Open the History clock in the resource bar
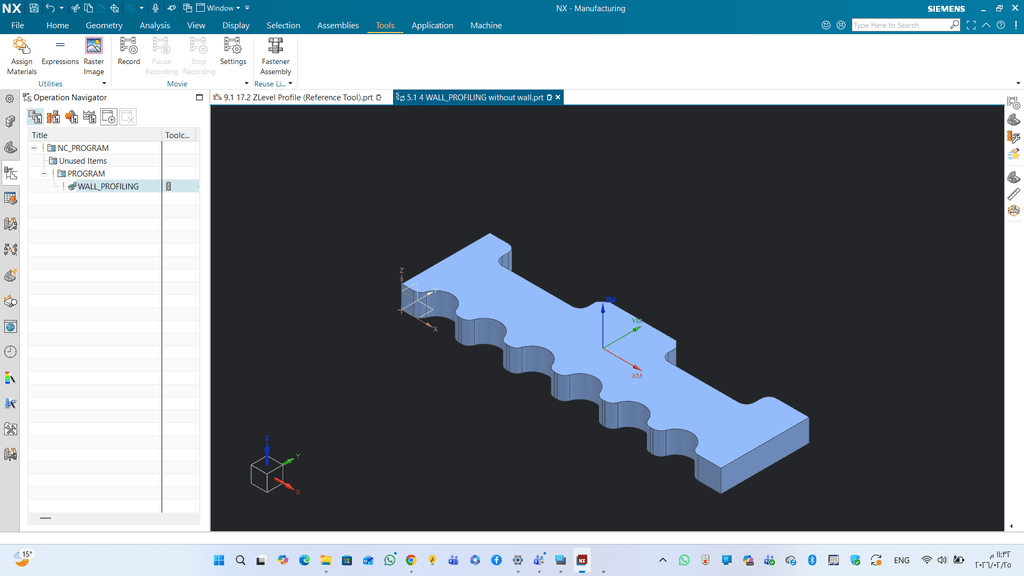Screen dimensions: 1024x576 click(x=10, y=352)
